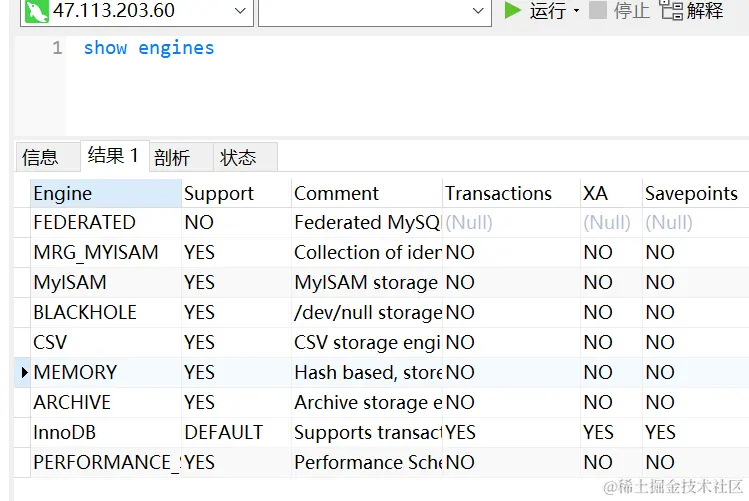Select the MRG_MYISAM engine cell
This screenshot has height=501, width=749.
[x=106, y=253]
